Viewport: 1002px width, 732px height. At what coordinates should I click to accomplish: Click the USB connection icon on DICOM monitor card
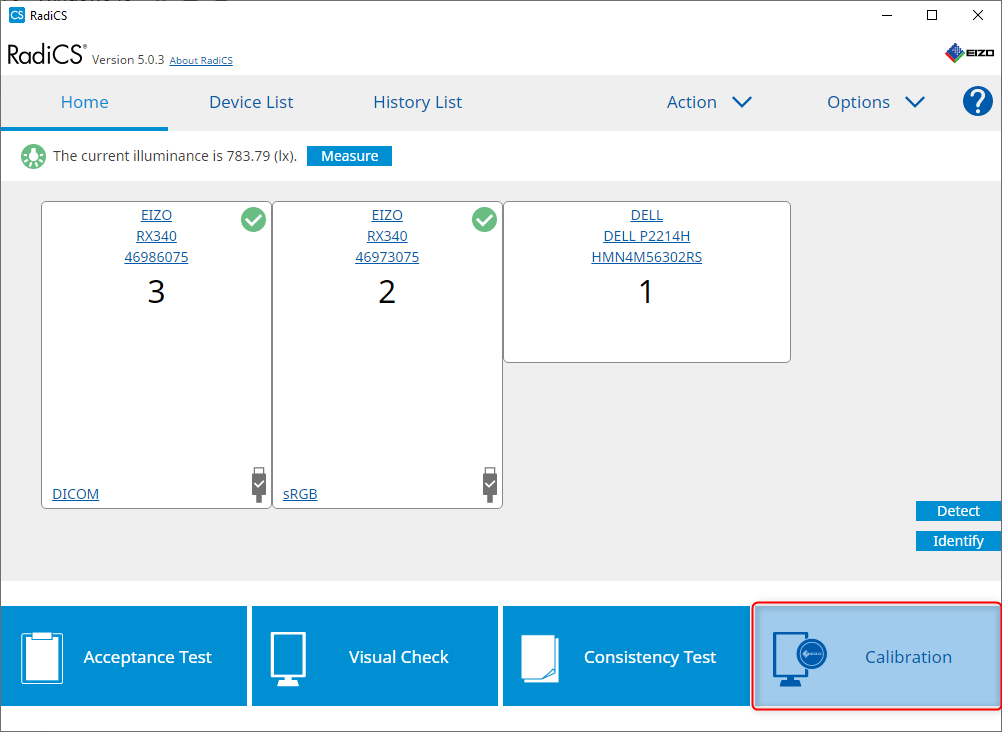pyautogui.click(x=259, y=485)
